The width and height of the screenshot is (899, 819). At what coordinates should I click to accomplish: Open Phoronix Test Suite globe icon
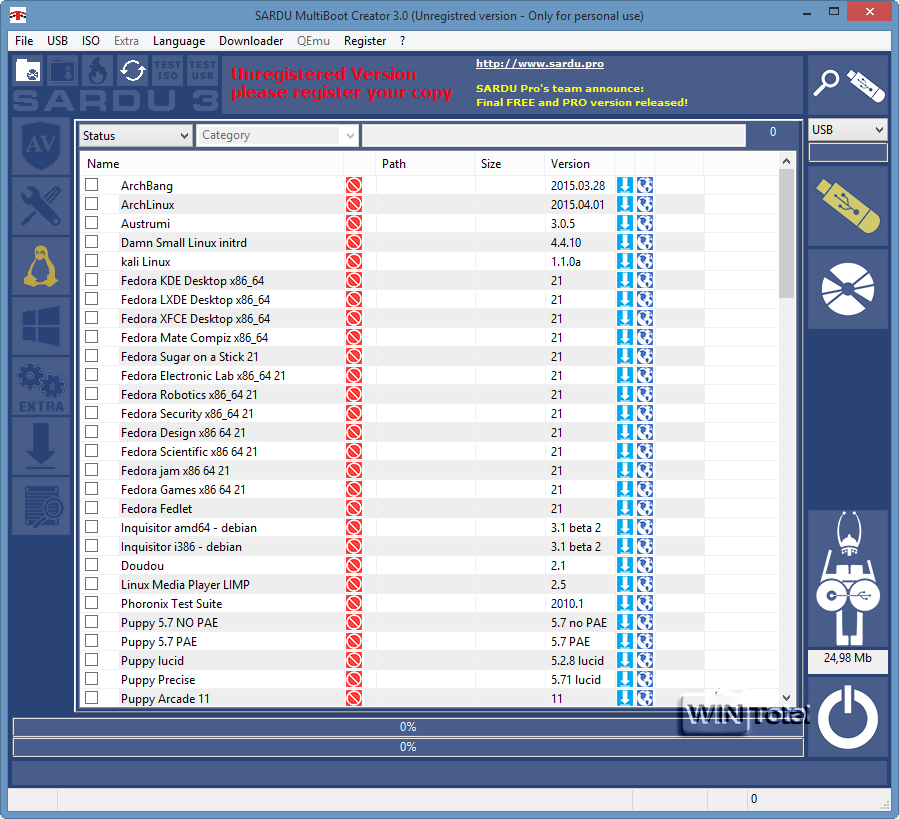pos(645,603)
